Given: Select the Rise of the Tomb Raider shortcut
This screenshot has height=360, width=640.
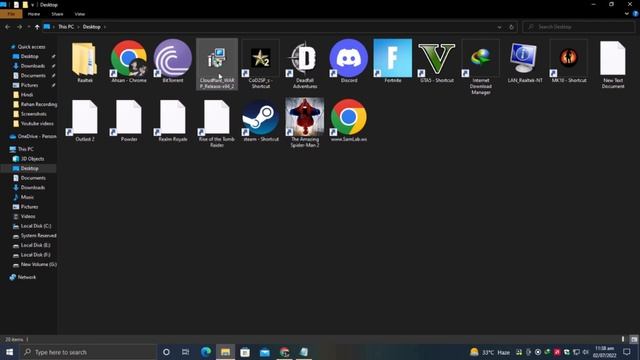Looking at the screenshot, I should pyautogui.click(x=217, y=117).
